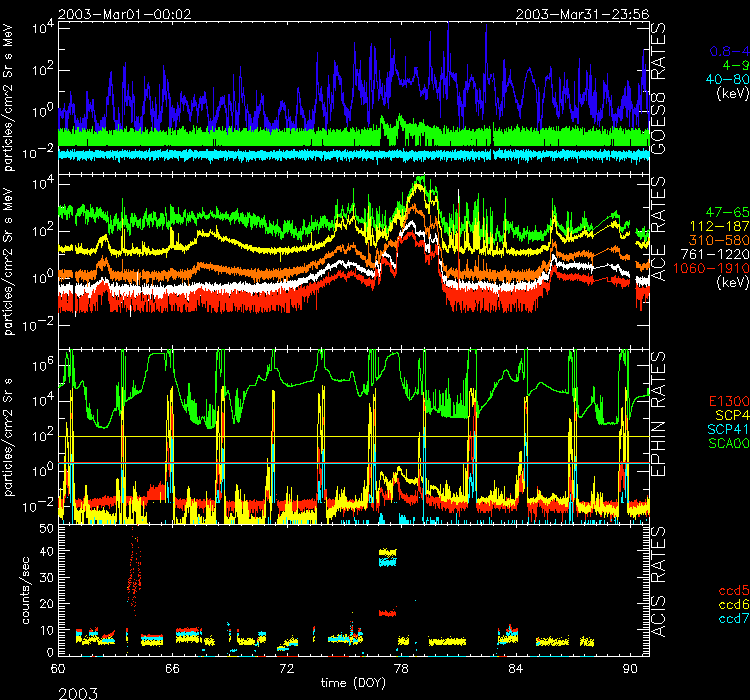Click the 66 tick on the time axis

coord(172,667)
